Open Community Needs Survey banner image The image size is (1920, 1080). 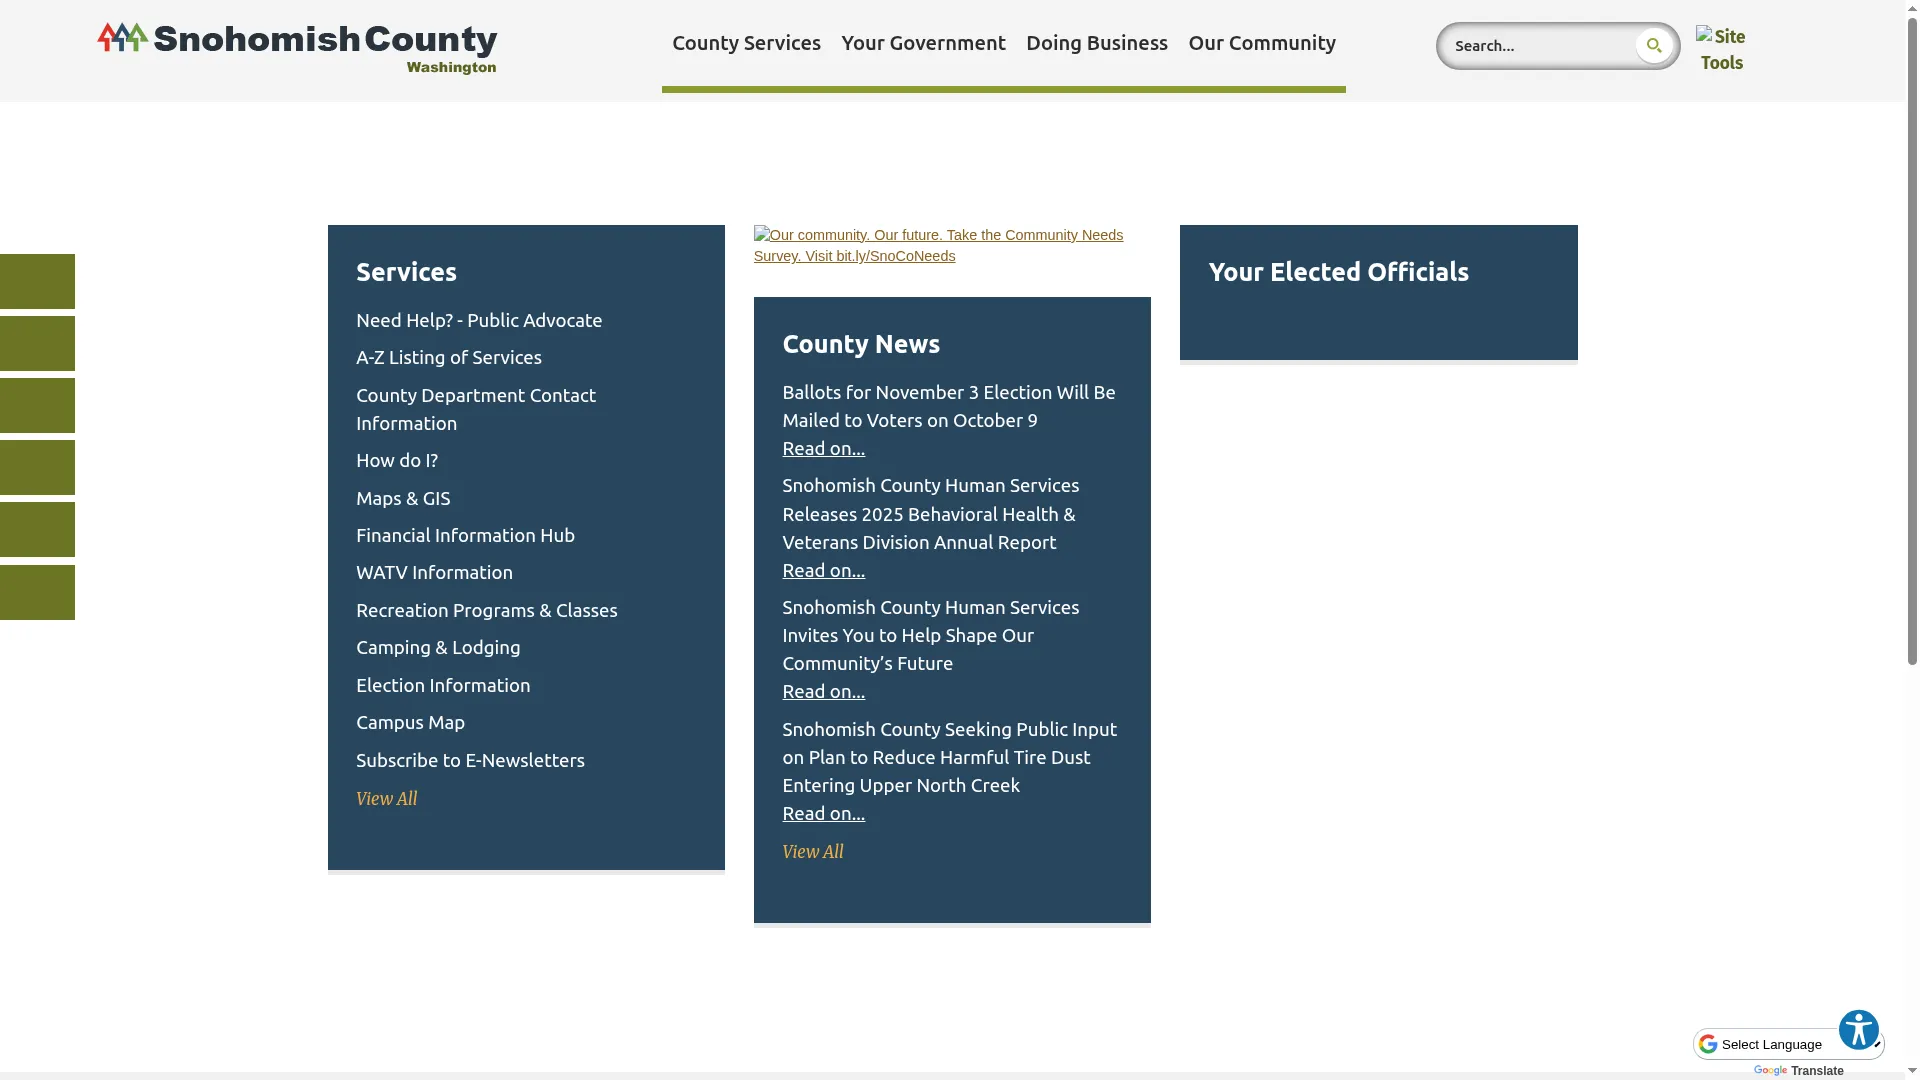click(x=938, y=246)
